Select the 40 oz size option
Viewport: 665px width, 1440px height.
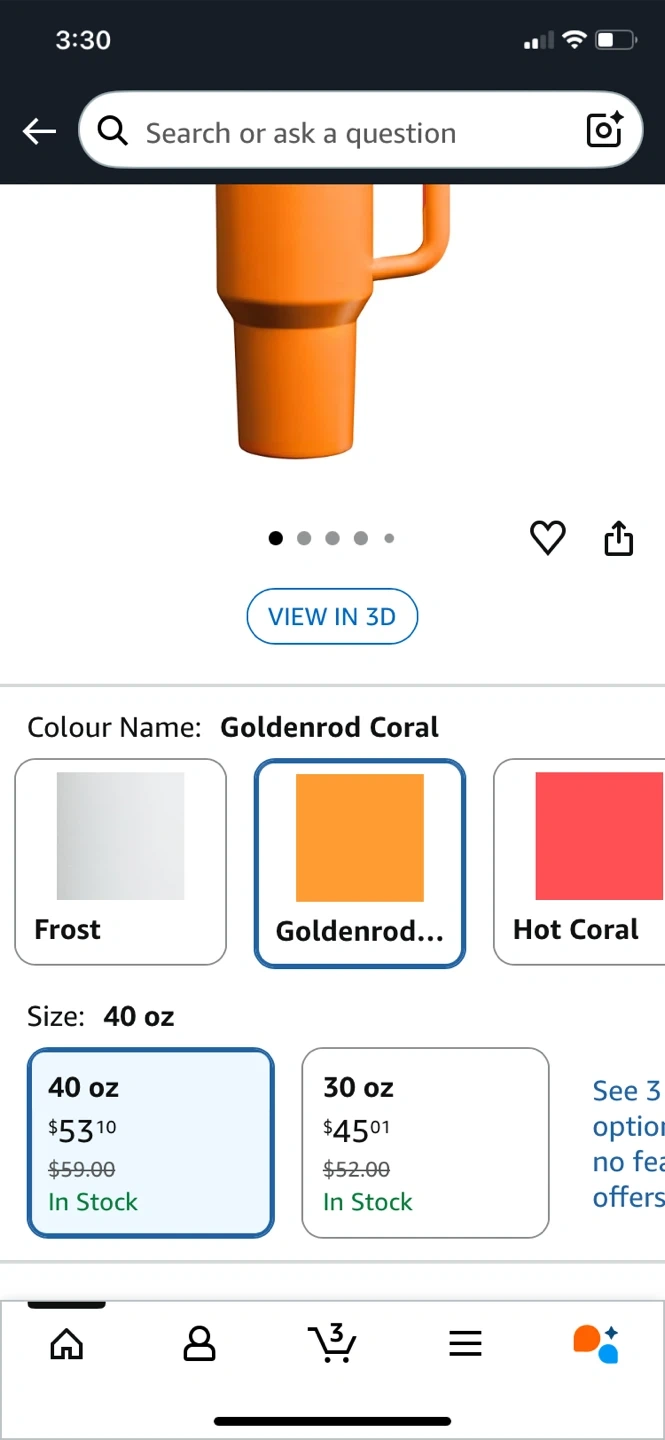(150, 1142)
